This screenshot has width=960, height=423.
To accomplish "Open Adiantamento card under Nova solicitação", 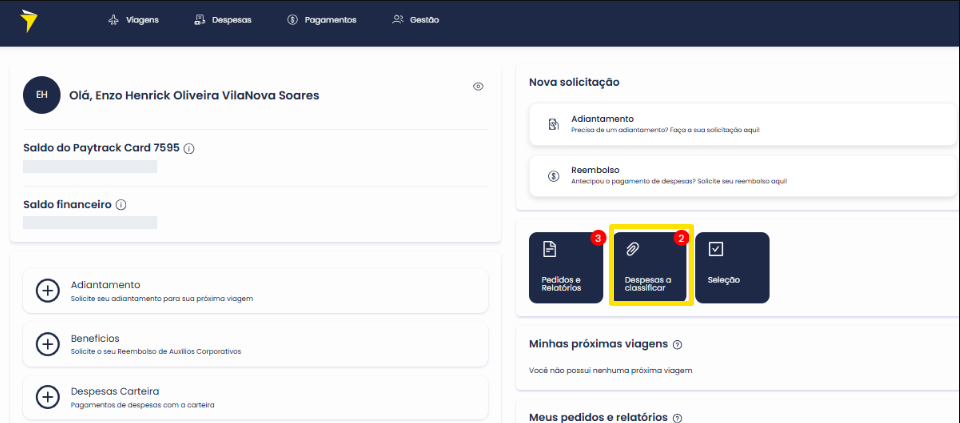I will [743, 124].
